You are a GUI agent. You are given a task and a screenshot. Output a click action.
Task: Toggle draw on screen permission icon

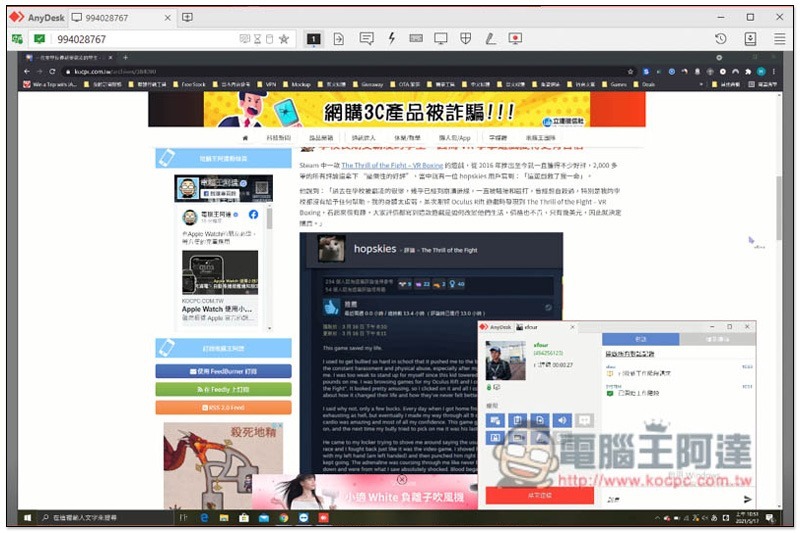(x=540, y=438)
